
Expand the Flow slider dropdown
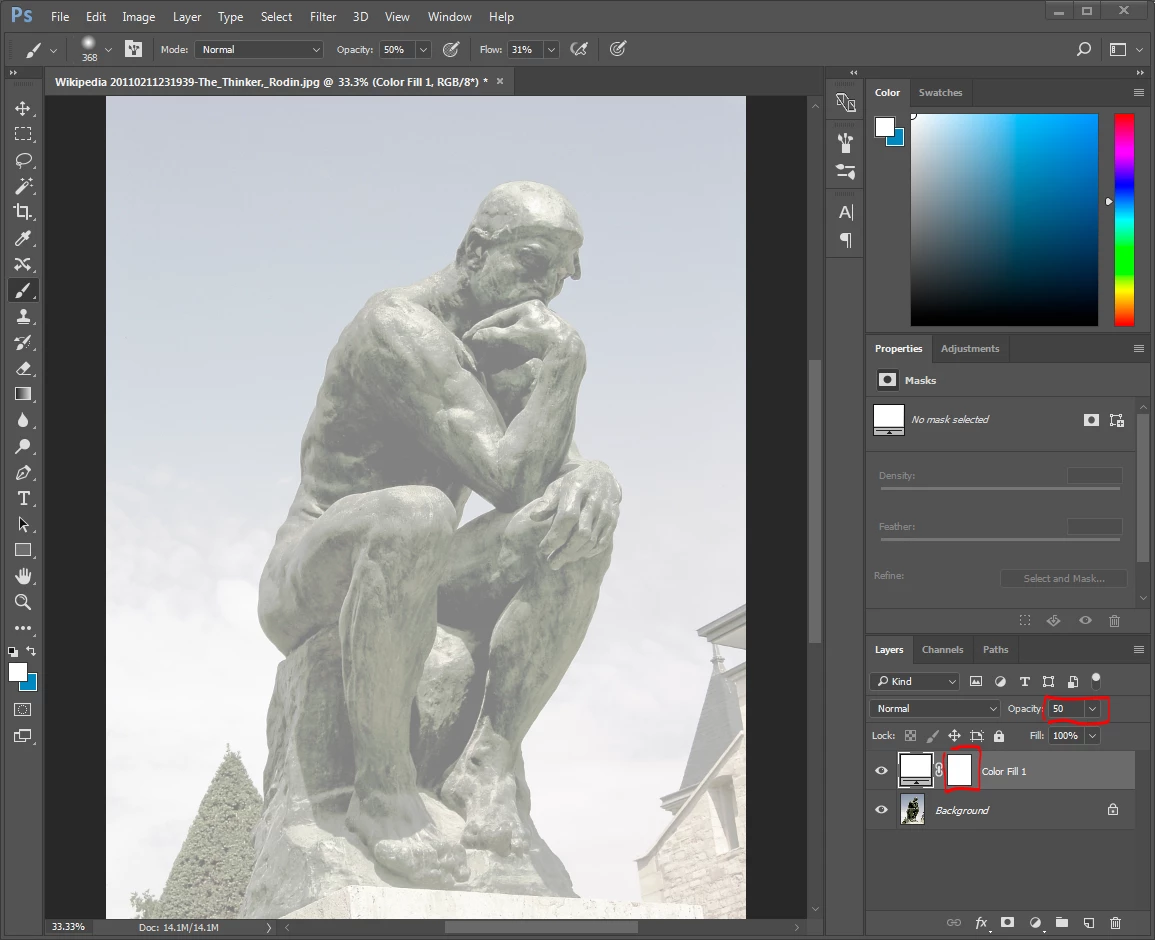[x=551, y=49]
